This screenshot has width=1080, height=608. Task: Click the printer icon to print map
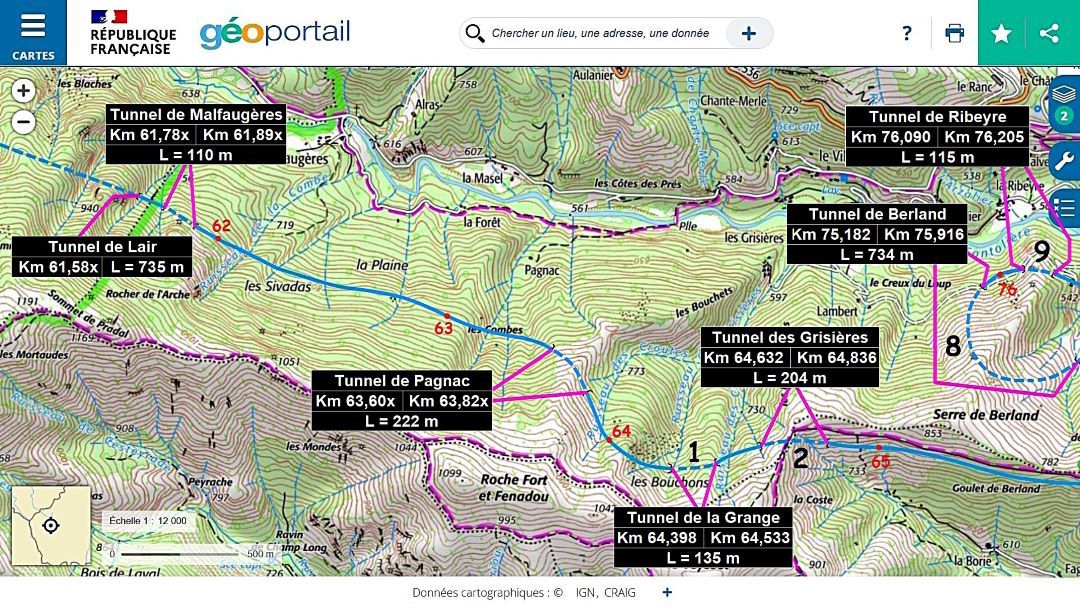[954, 33]
